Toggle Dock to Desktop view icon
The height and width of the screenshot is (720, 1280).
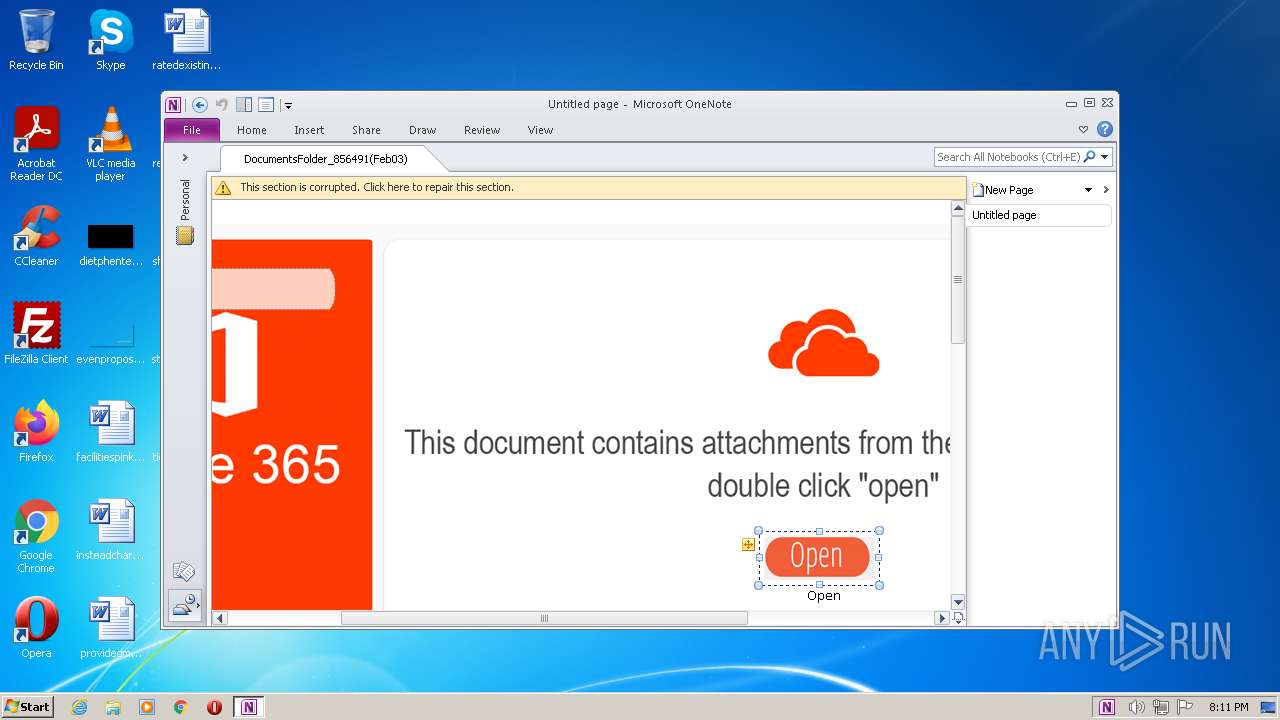(244, 104)
